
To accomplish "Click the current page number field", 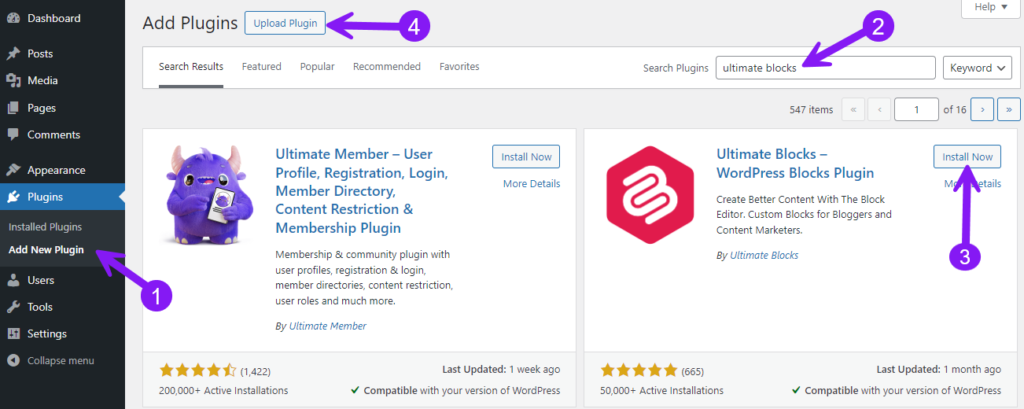I will pyautogui.click(x=916, y=110).
